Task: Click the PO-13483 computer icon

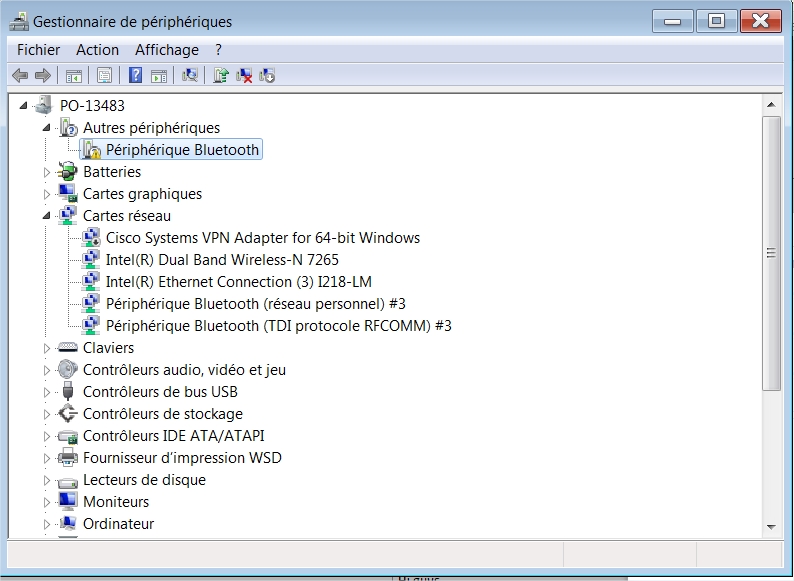Action: pyautogui.click(x=43, y=105)
